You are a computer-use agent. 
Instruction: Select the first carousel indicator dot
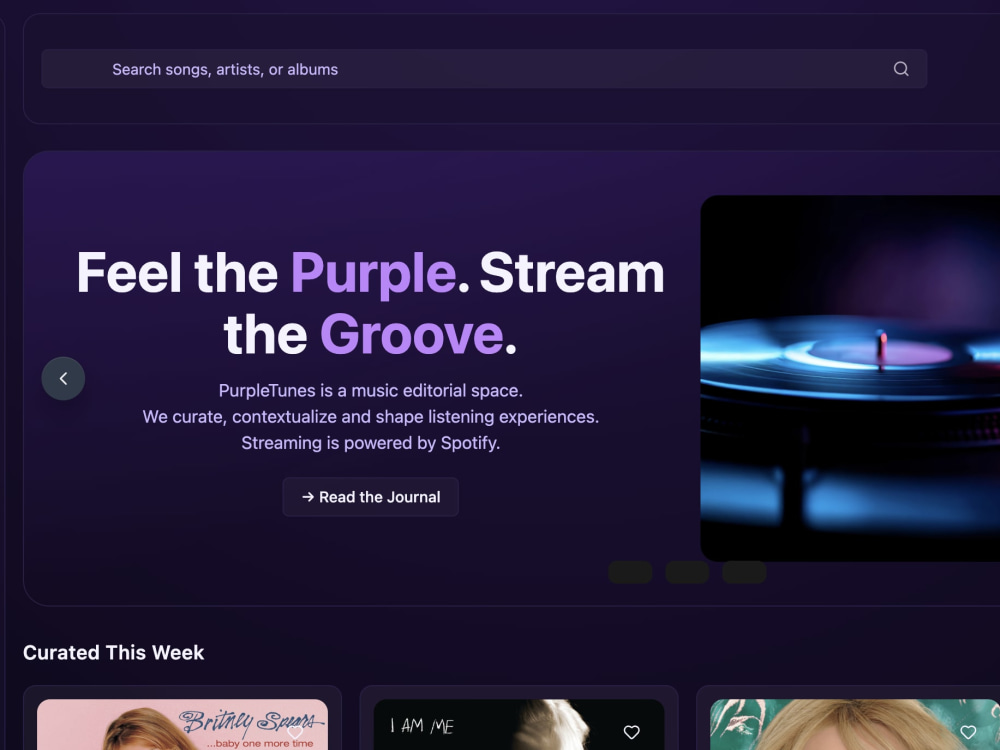(x=630, y=572)
